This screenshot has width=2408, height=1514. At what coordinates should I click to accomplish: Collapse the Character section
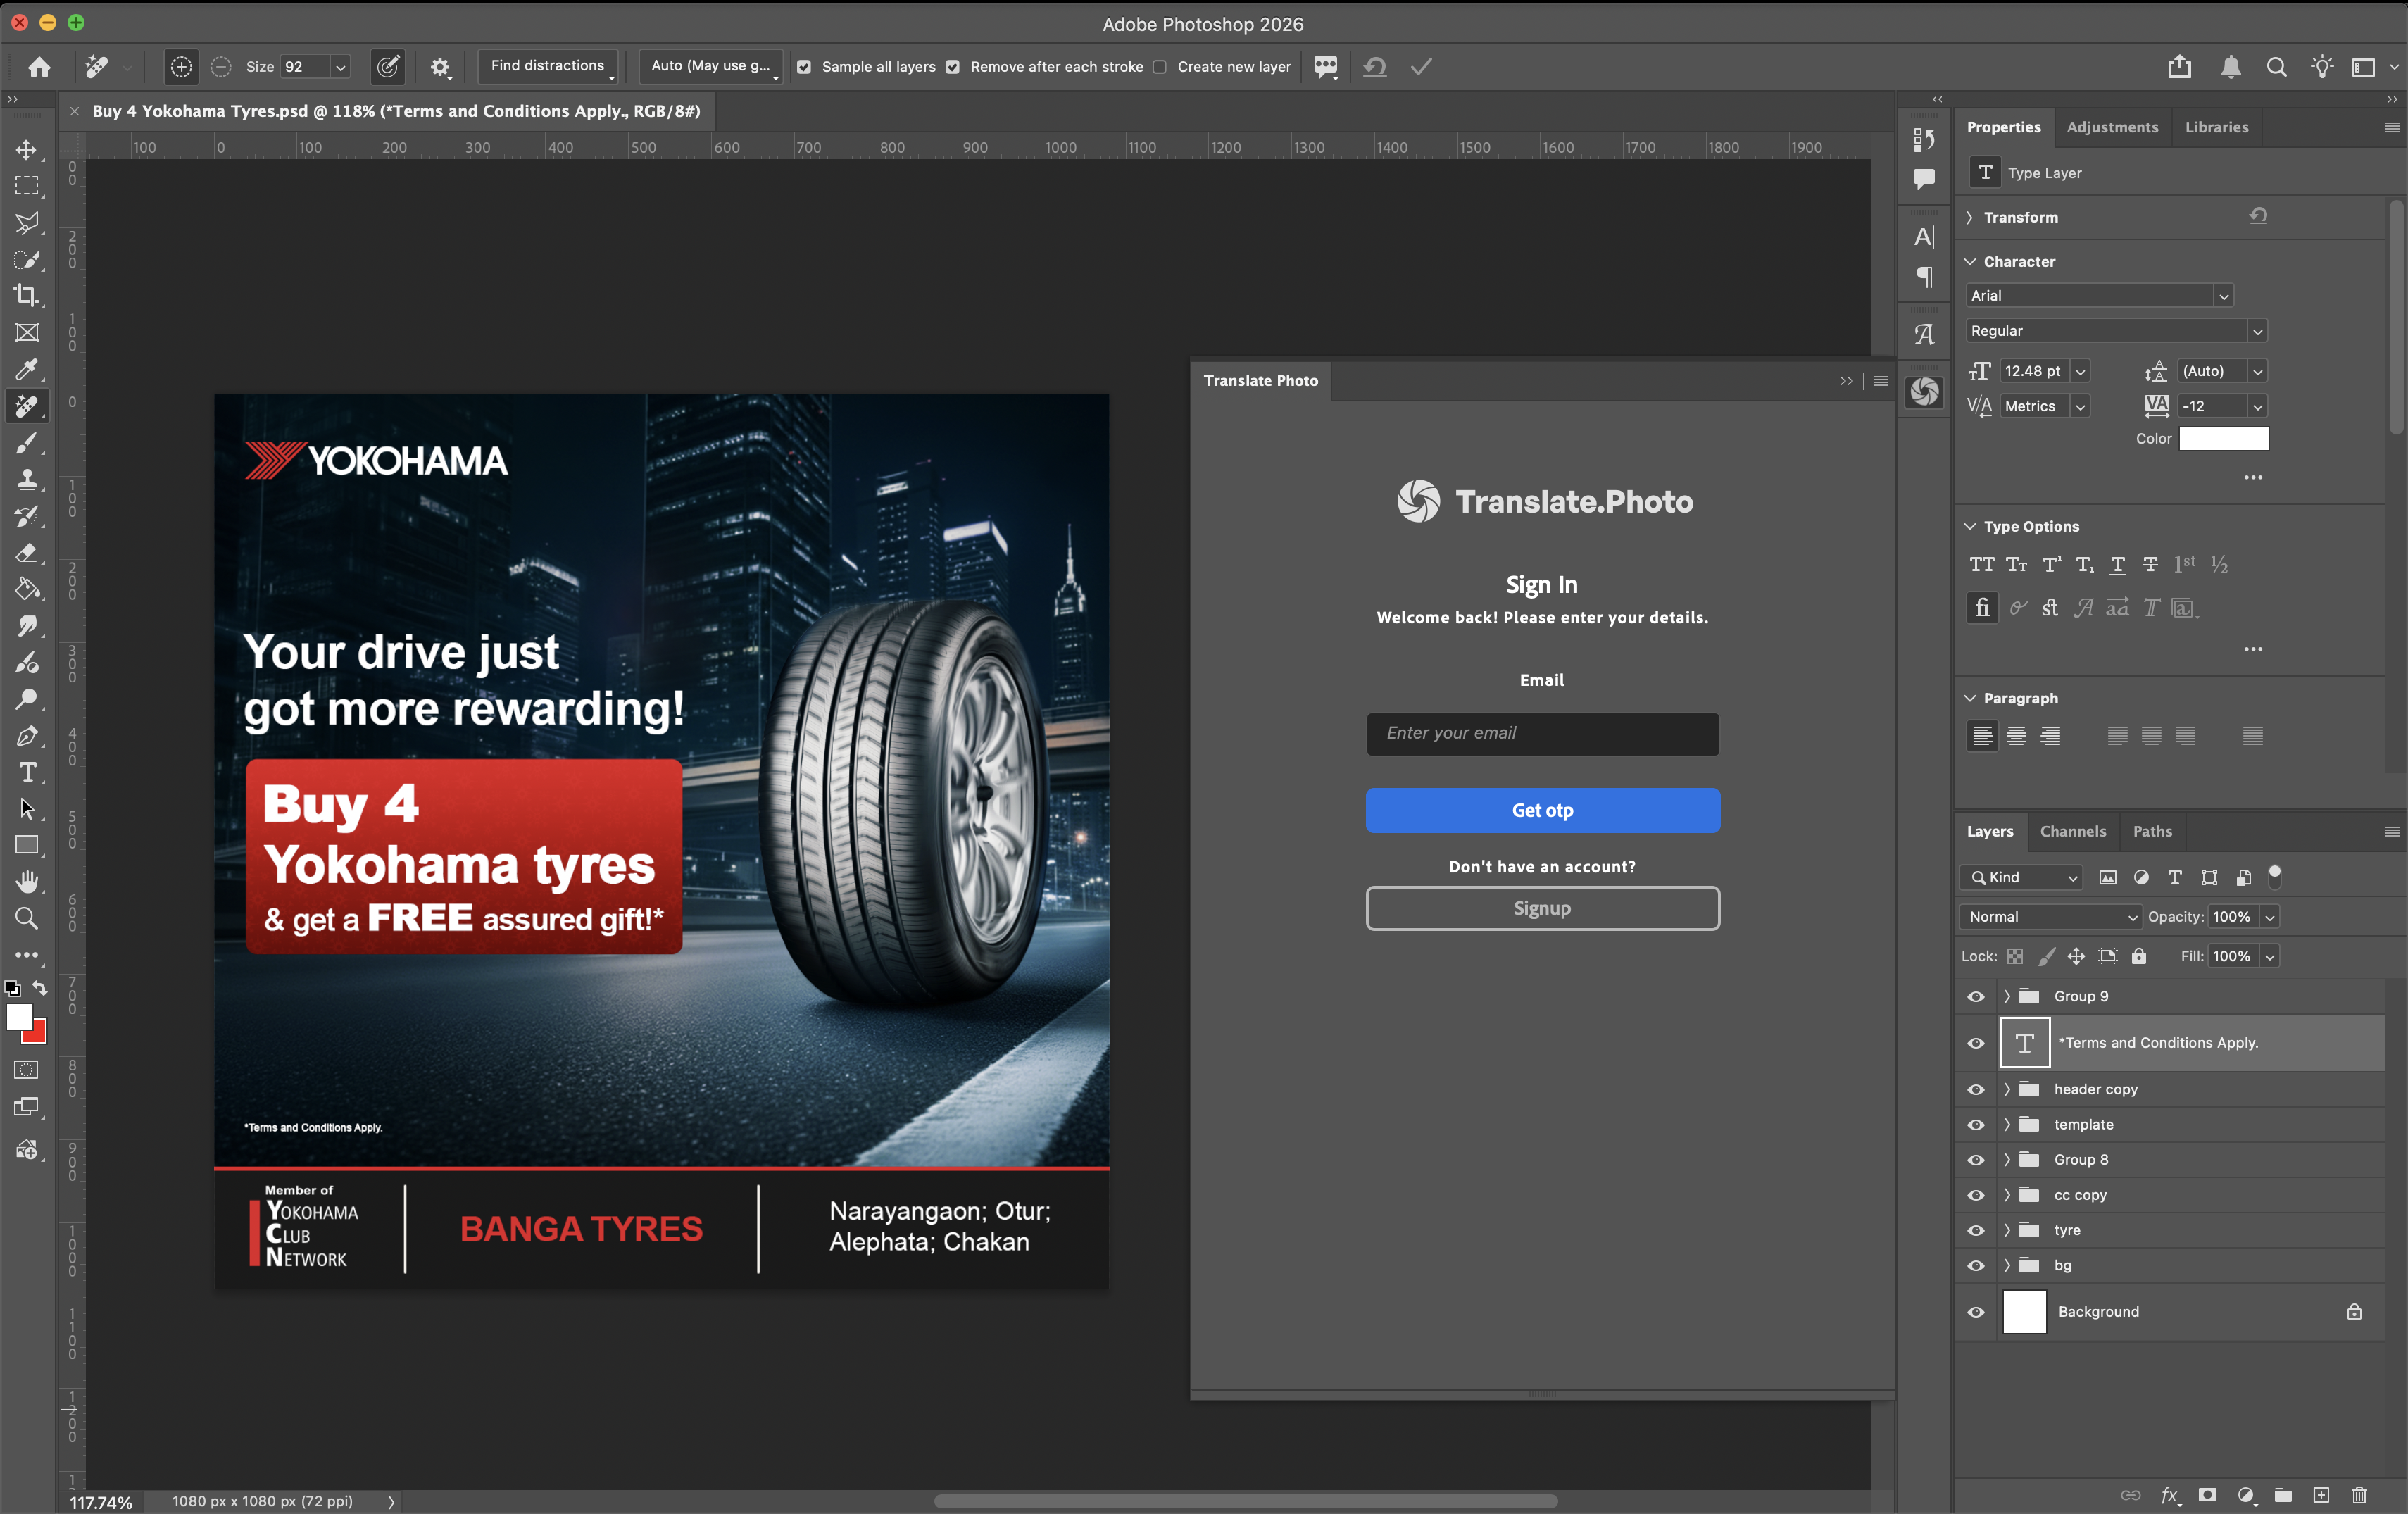1969,262
